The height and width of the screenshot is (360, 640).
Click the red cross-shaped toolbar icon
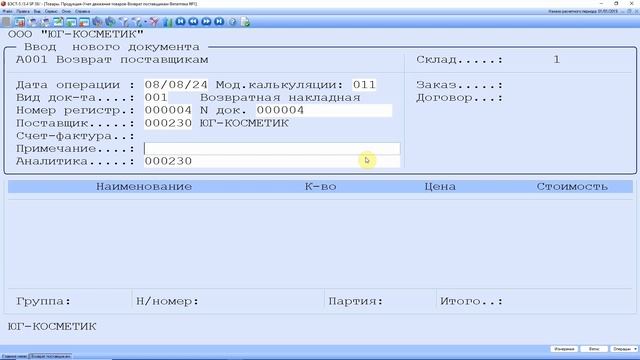154,22
